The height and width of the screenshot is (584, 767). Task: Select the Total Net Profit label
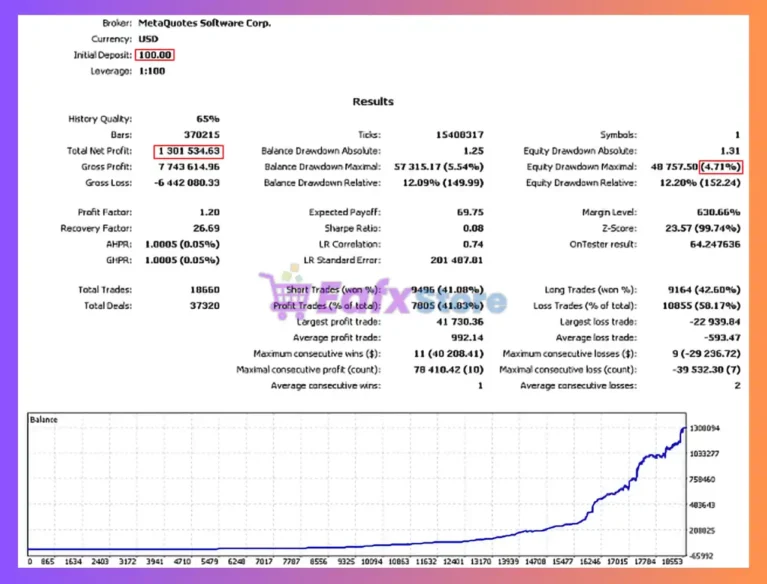click(99, 151)
